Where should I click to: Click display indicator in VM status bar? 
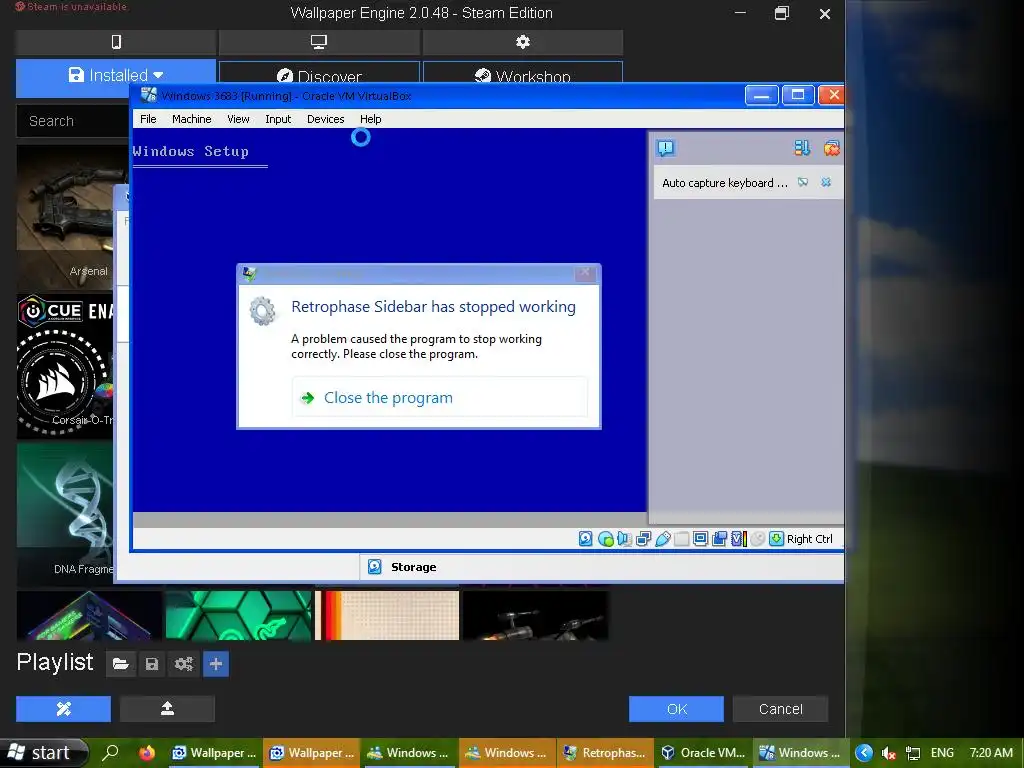(700, 539)
